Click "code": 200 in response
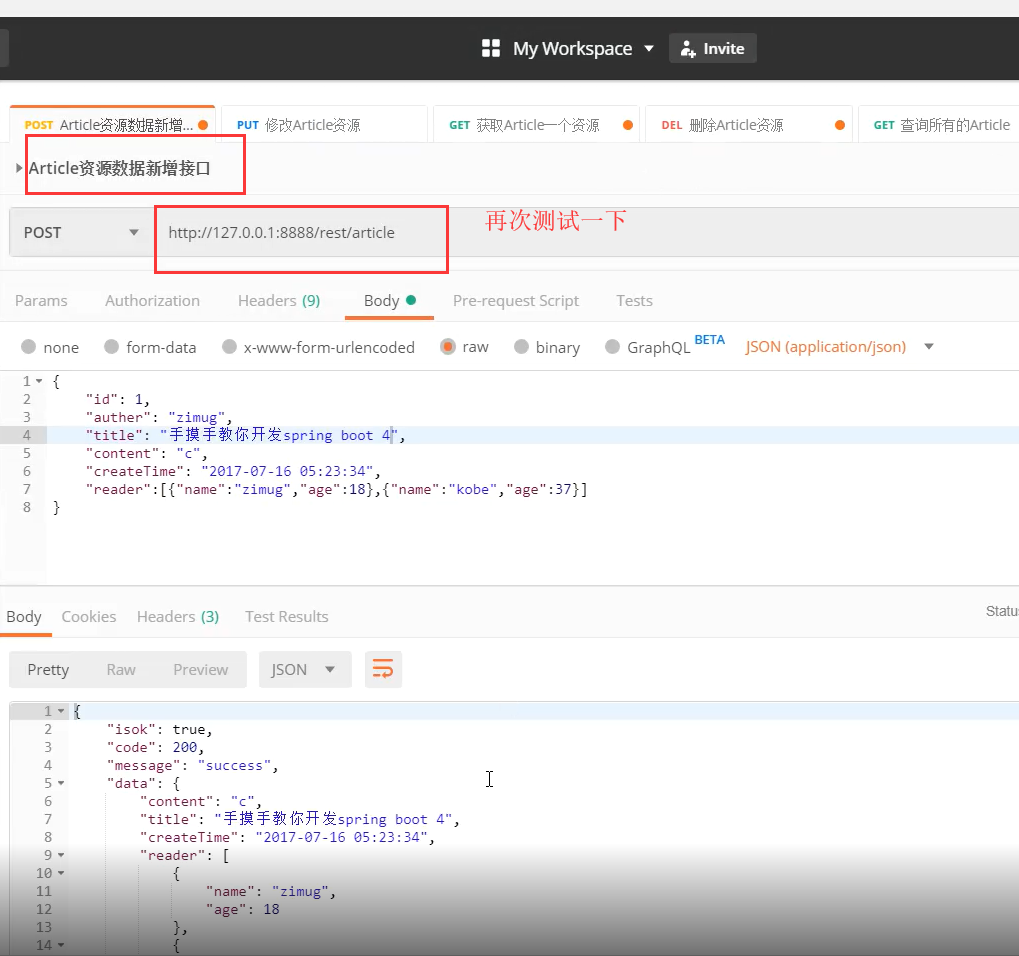The height and width of the screenshot is (956, 1019). [x=155, y=747]
